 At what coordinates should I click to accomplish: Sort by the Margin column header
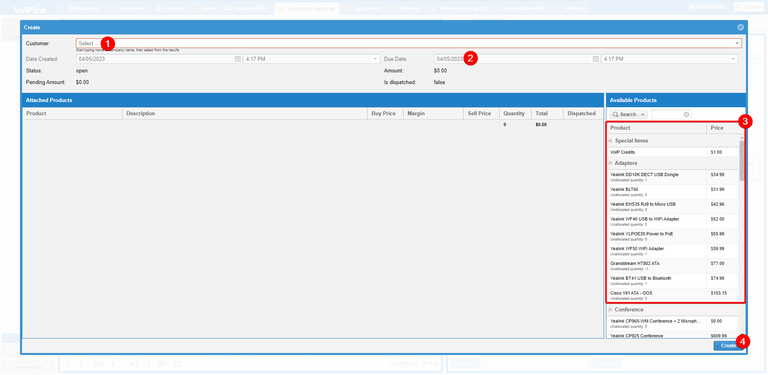point(433,113)
